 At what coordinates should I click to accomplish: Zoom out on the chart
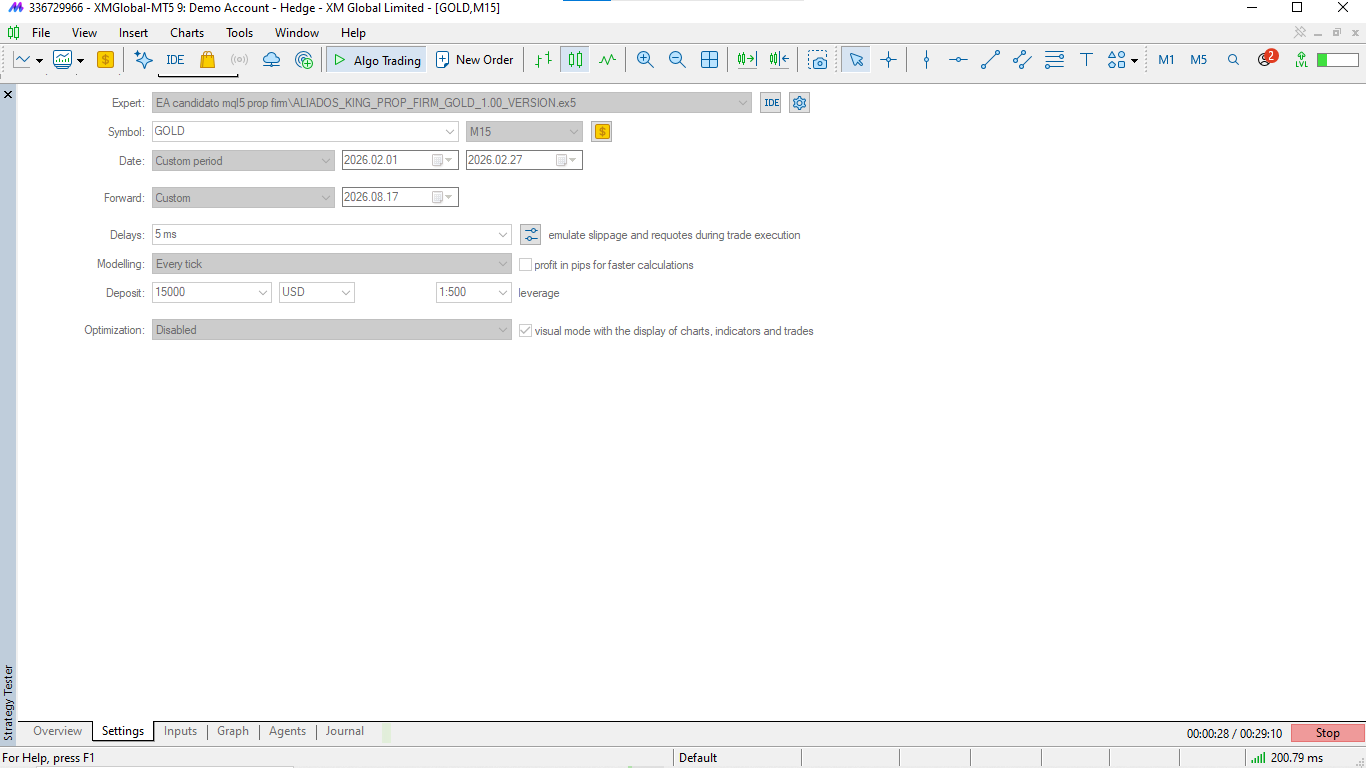[x=677, y=60]
